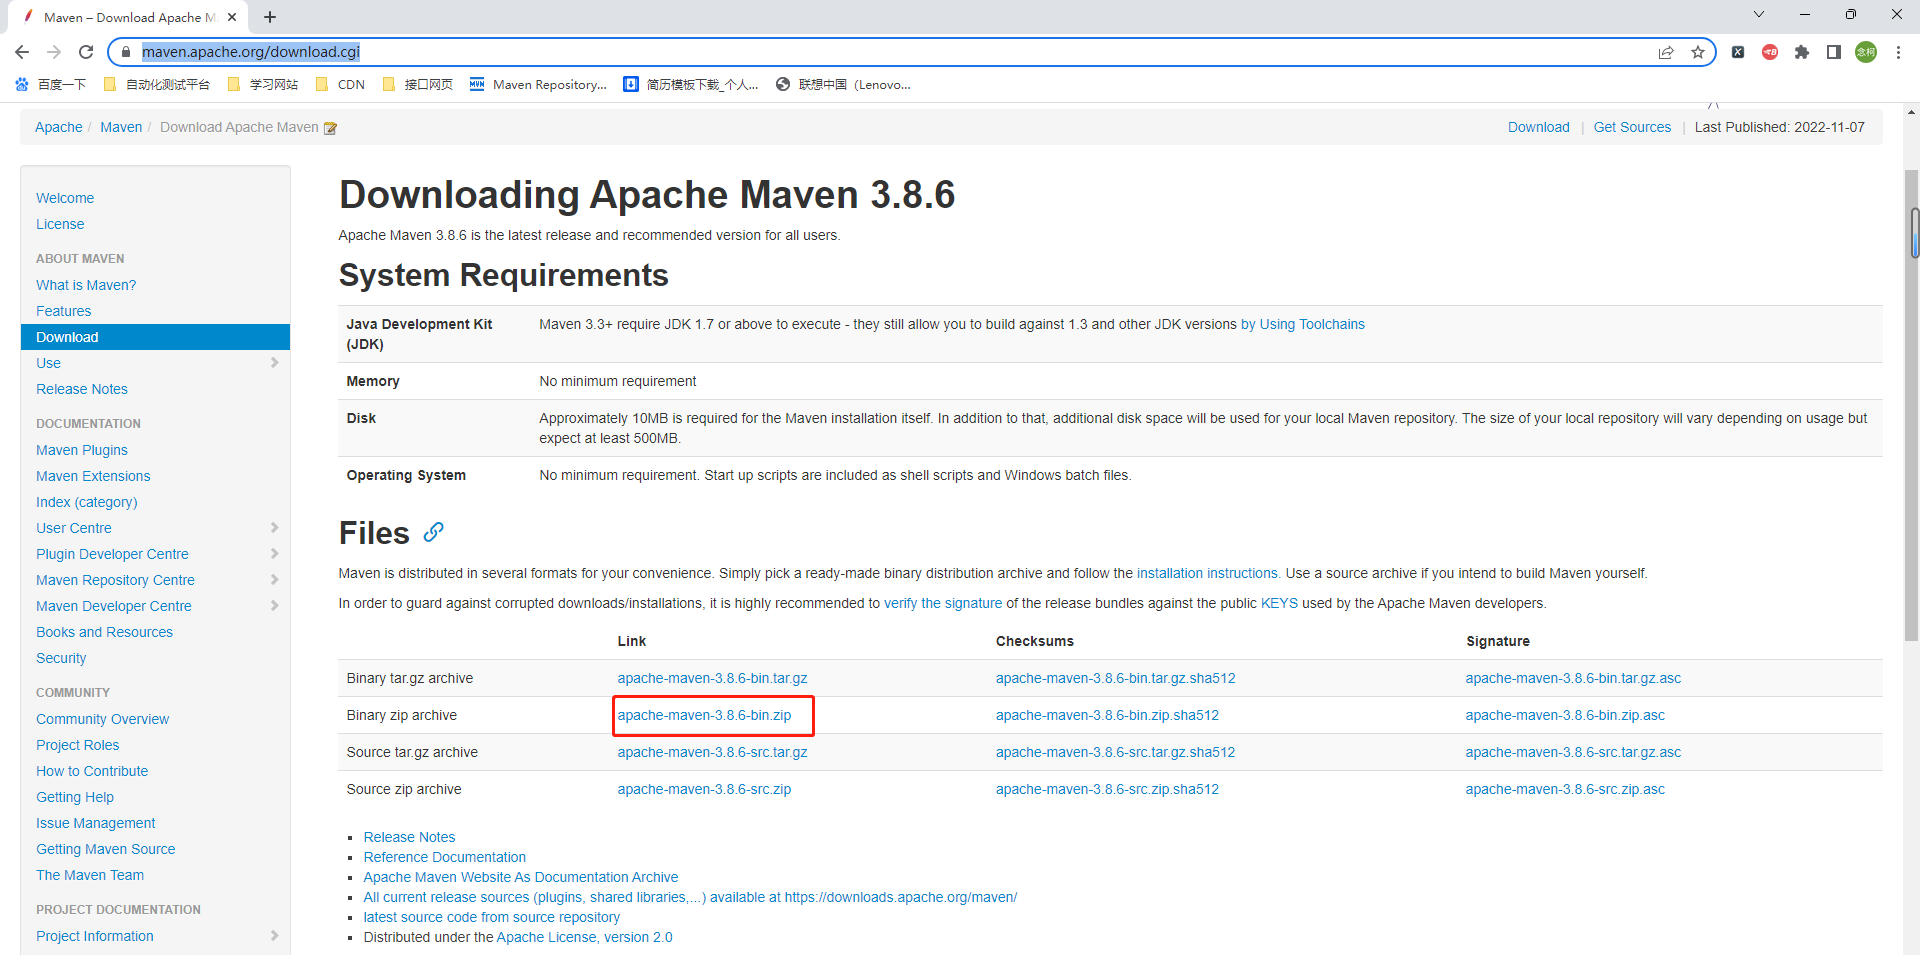Open a new tab with the plus button
The height and width of the screenshot is (955, 1920).
pos(270,17)
